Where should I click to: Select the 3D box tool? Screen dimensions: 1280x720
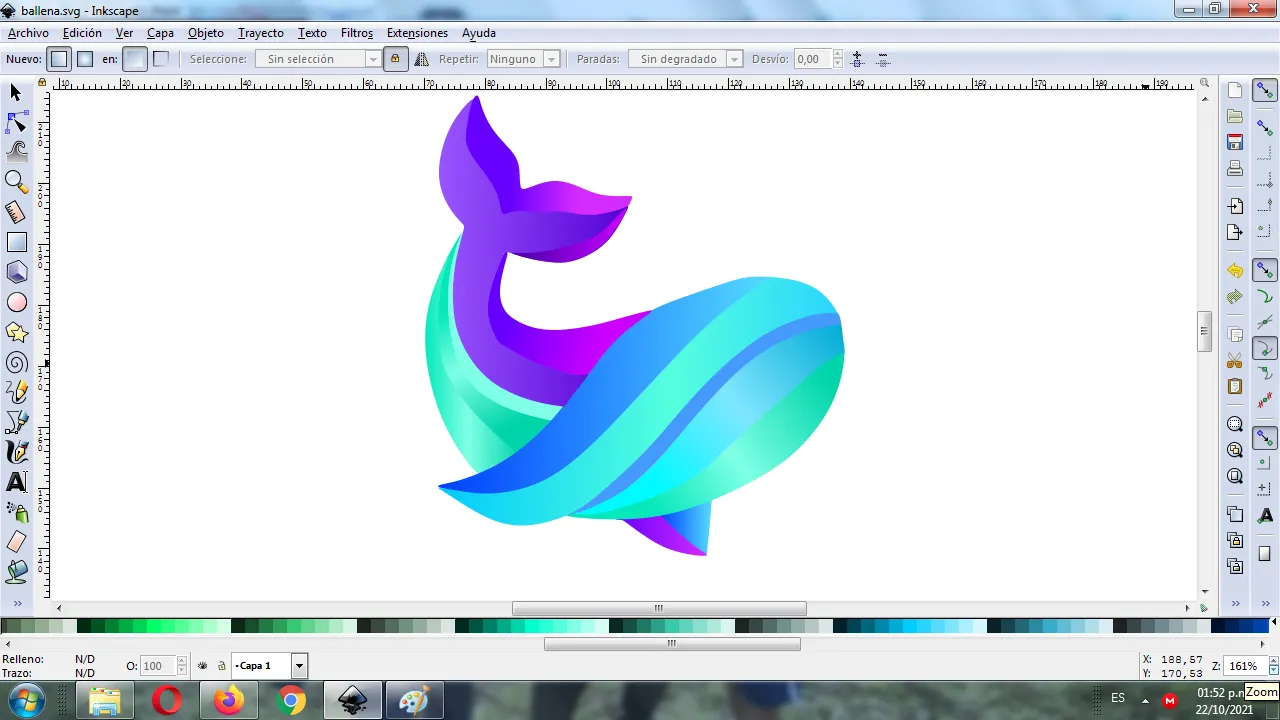[x=16, y=272]
